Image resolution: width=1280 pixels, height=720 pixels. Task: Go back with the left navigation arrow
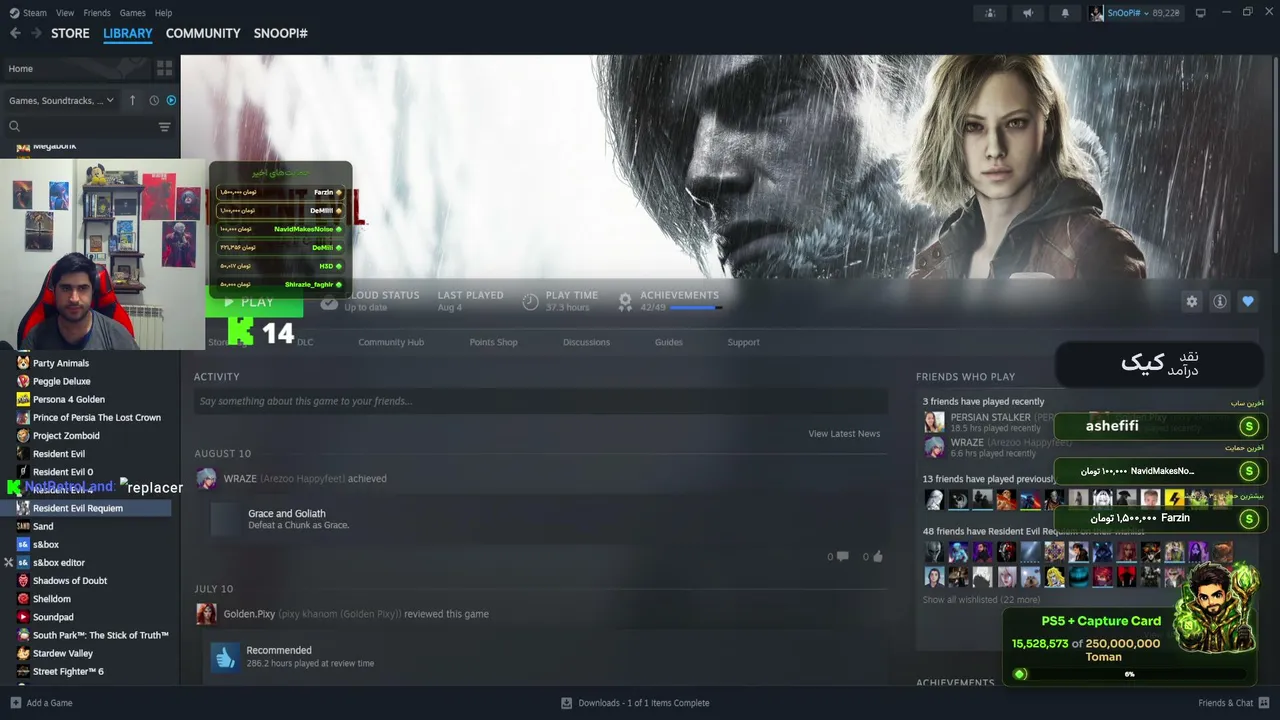15,33
